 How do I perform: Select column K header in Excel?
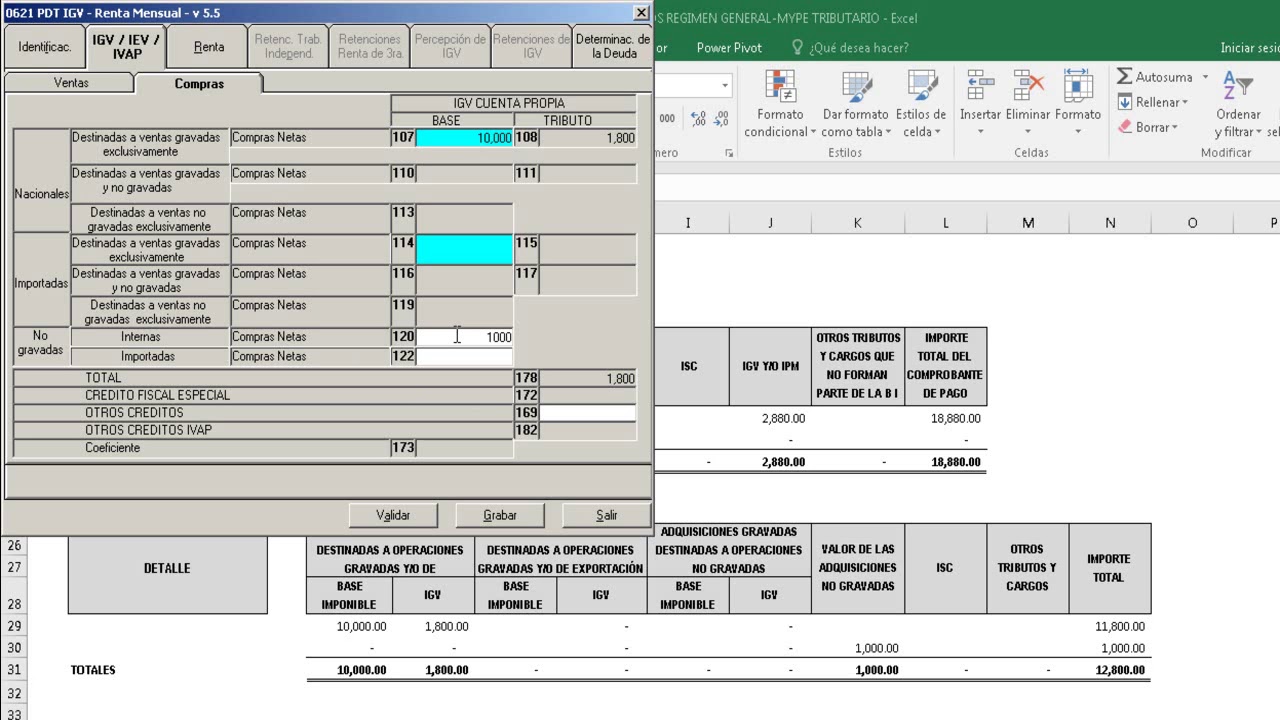[857, 222]
